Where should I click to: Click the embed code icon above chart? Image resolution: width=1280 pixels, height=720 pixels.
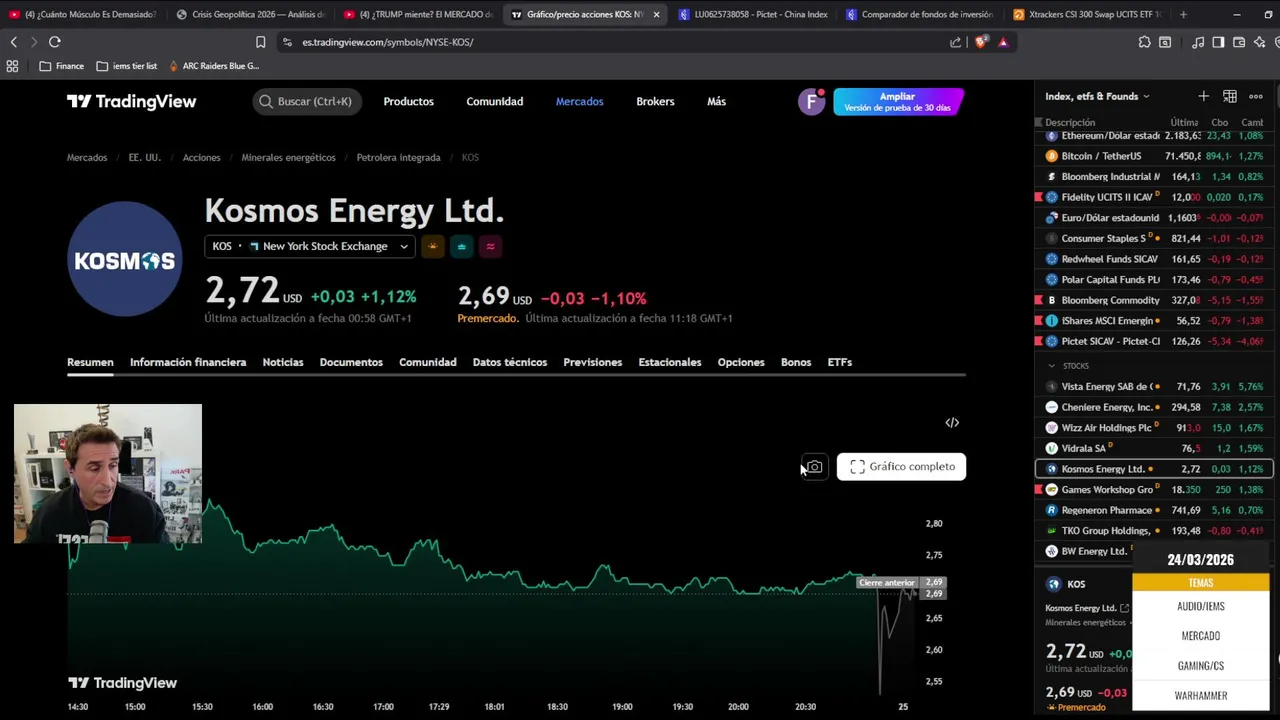952,423
